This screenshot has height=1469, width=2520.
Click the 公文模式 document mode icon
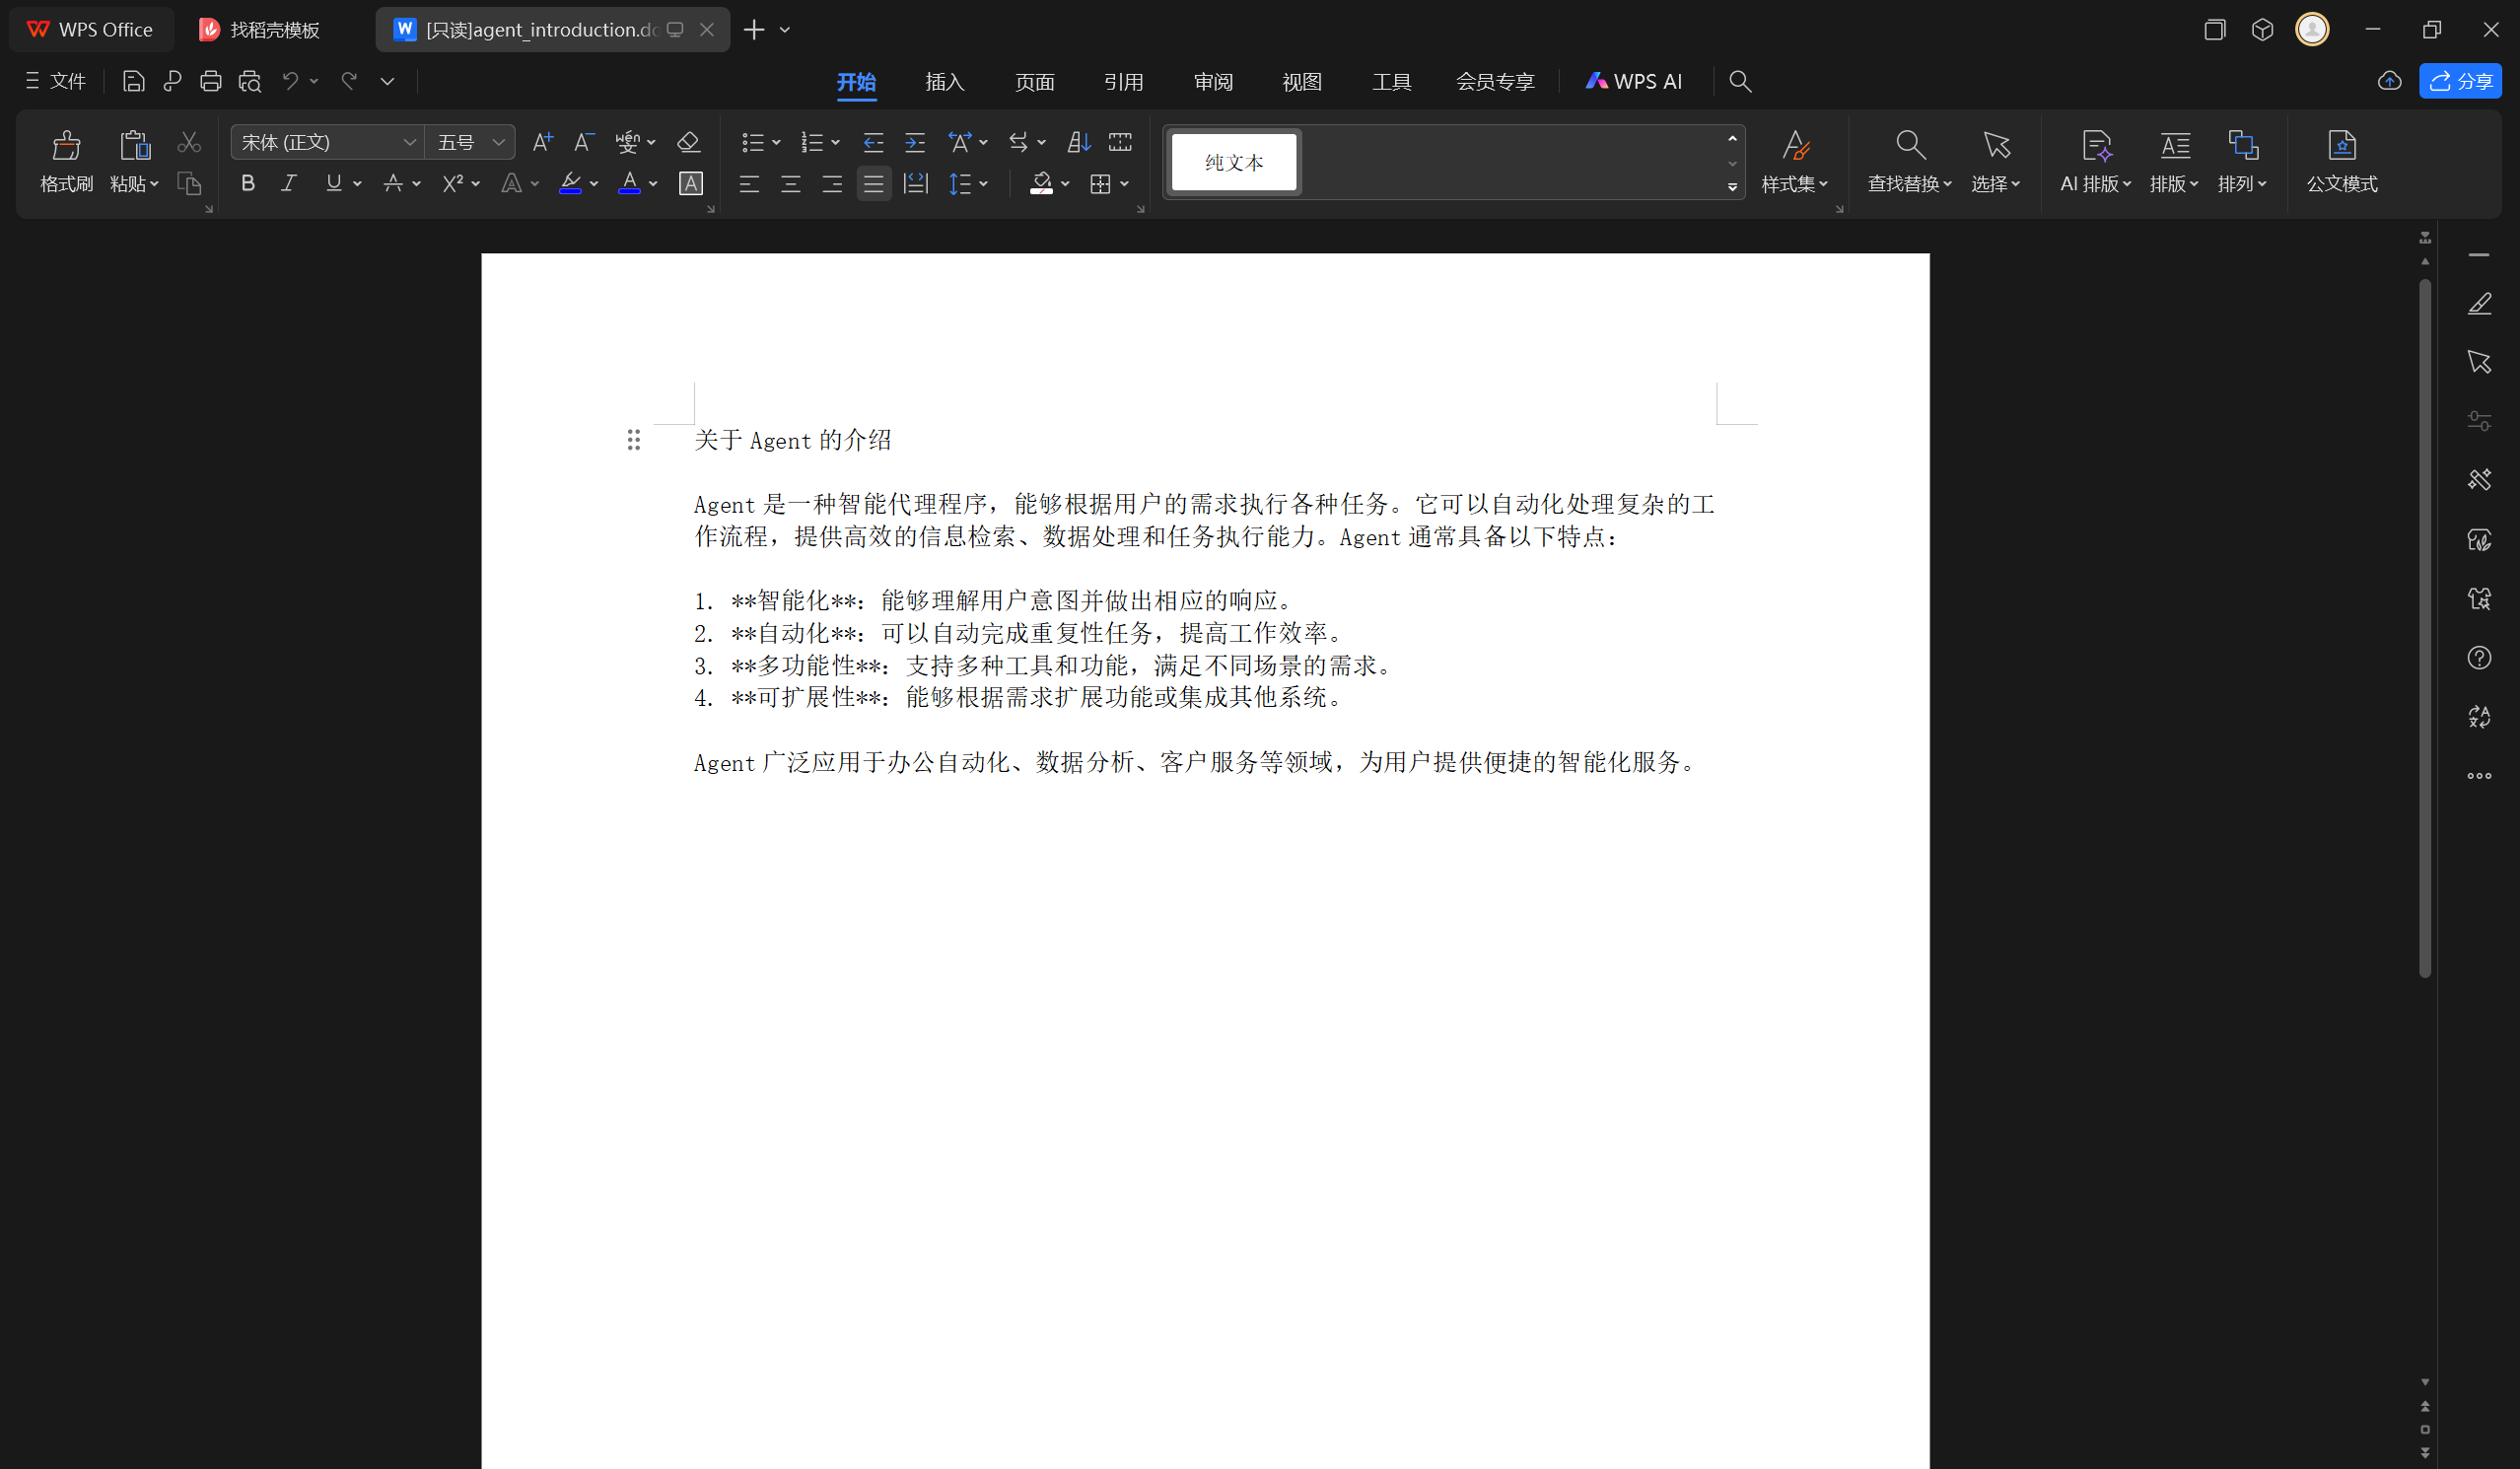pyautogui.click(x=2342, y=146)
